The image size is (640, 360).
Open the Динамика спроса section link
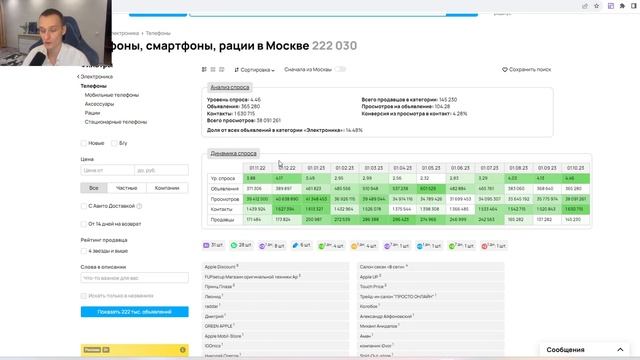click(233, 153)
